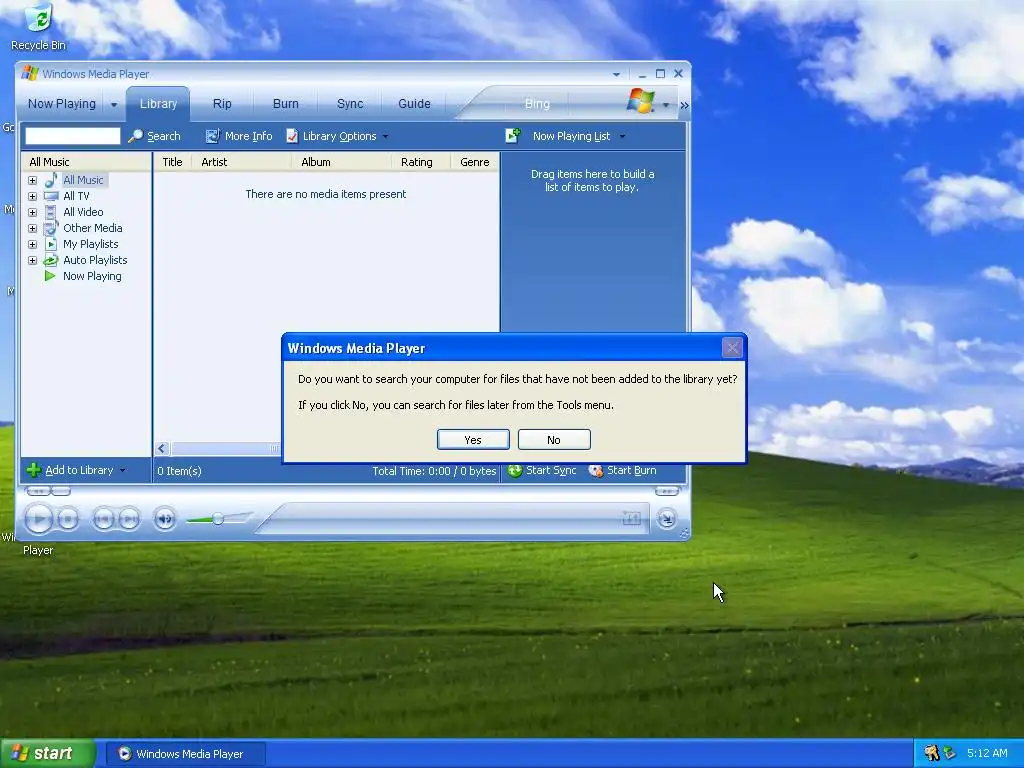Image resolution: width=1024 pixels, height=768 pixels.
Task: Sort by the Rating column header
Action: 421,162
